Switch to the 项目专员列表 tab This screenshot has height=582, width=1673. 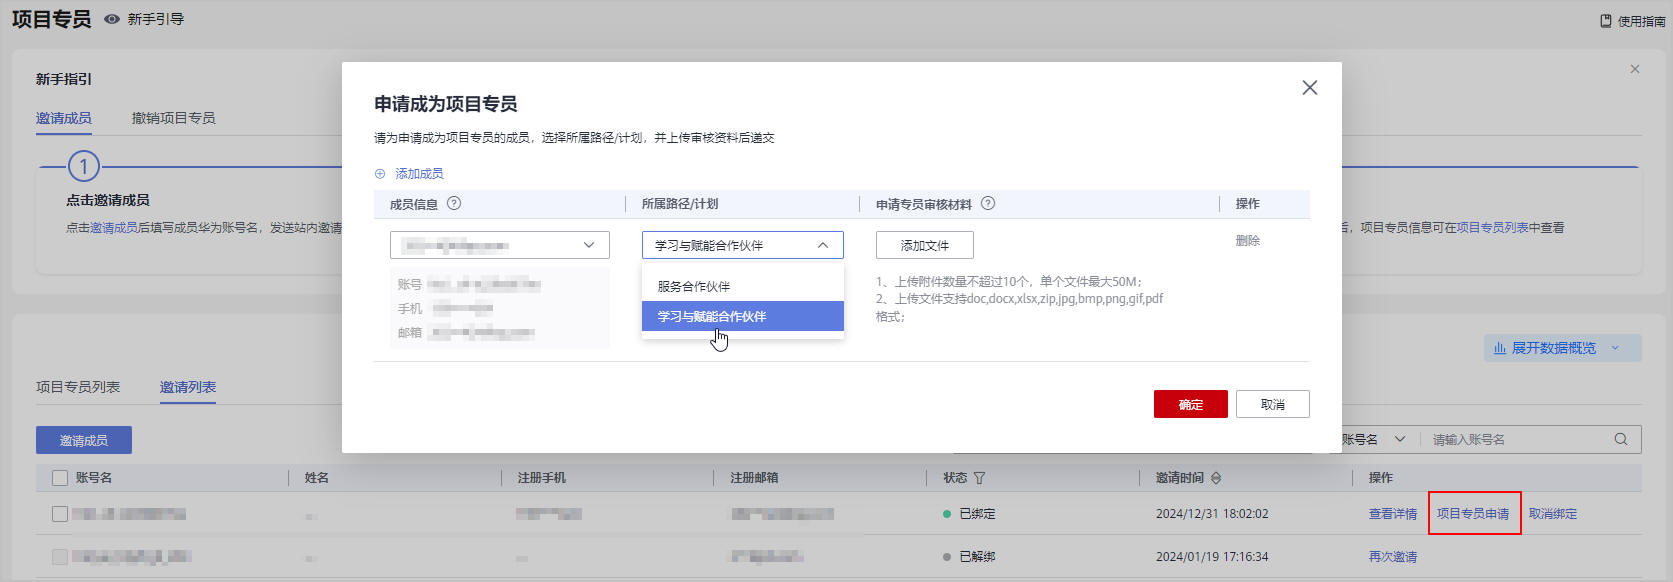[x=78, y=387]
